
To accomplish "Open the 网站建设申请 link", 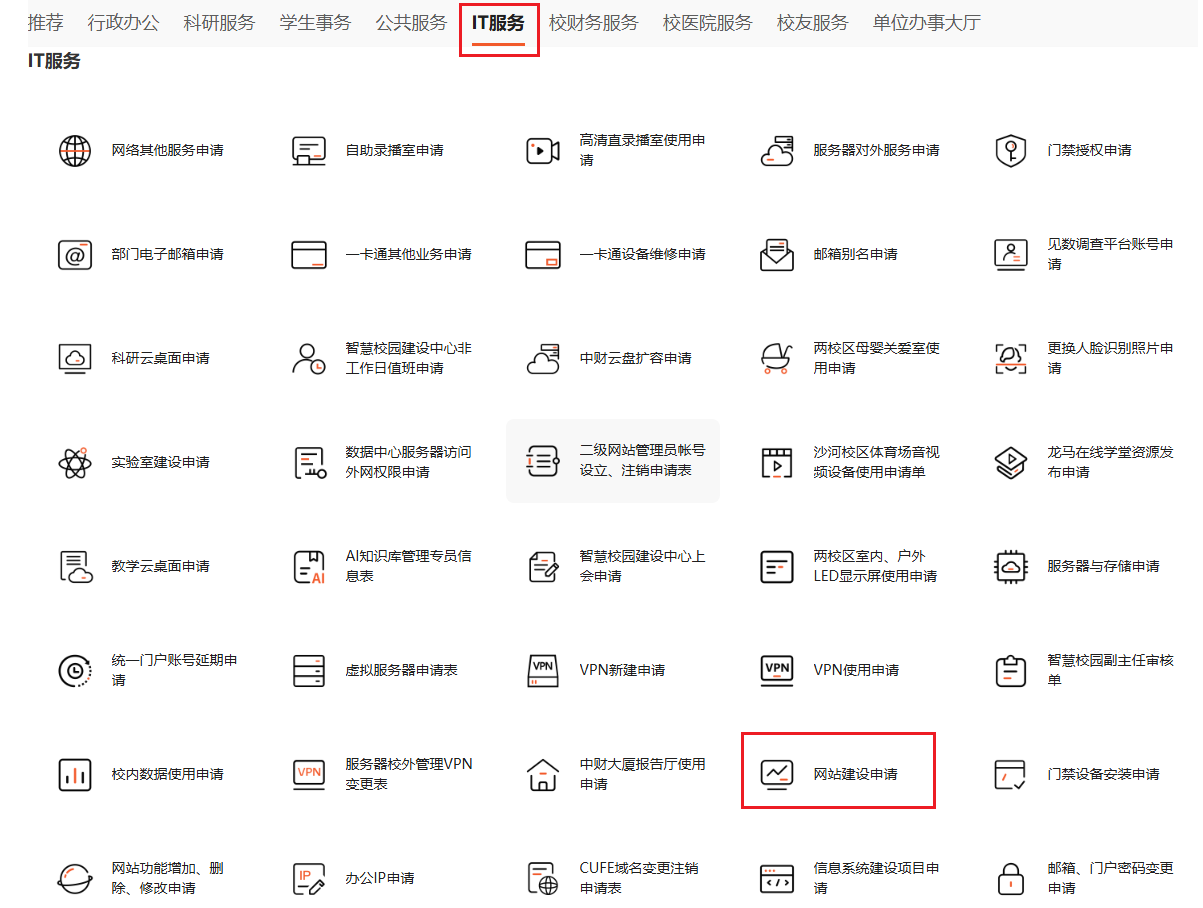I will tap(855, 774).
